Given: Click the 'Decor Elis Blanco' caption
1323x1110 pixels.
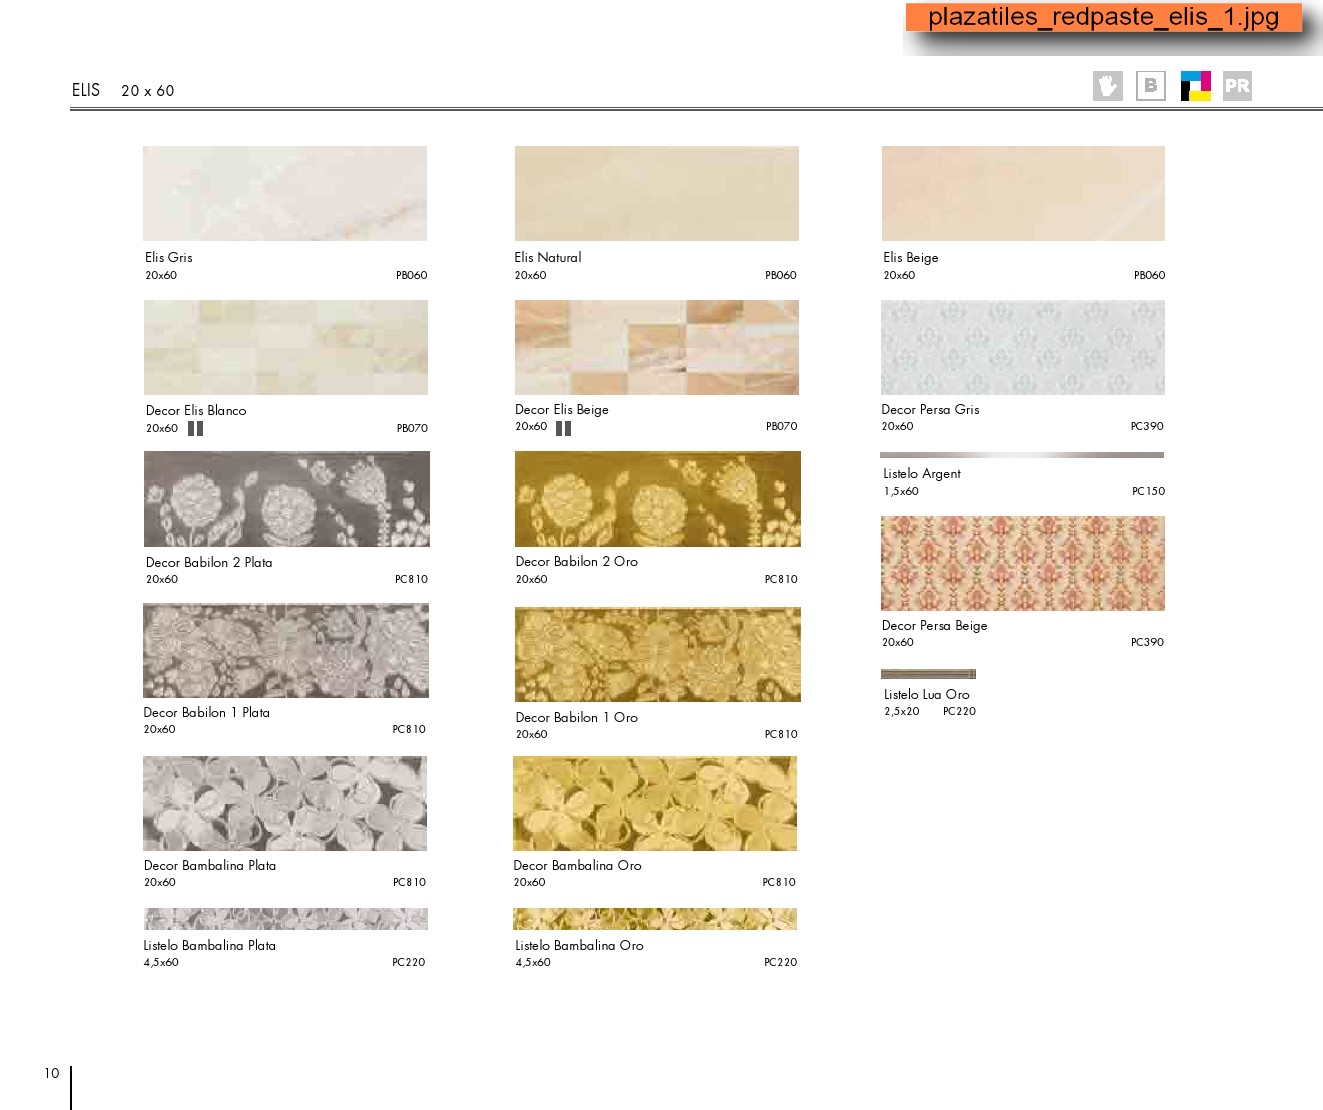Looking at the screenshot, I should (196, 410).
